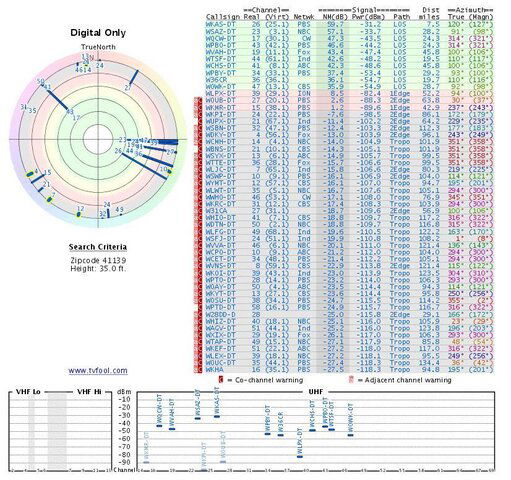Click the Digital Only chart title
Image resolution: width=511 pixels, height=480 pixels.
click(x=98, y=33)
